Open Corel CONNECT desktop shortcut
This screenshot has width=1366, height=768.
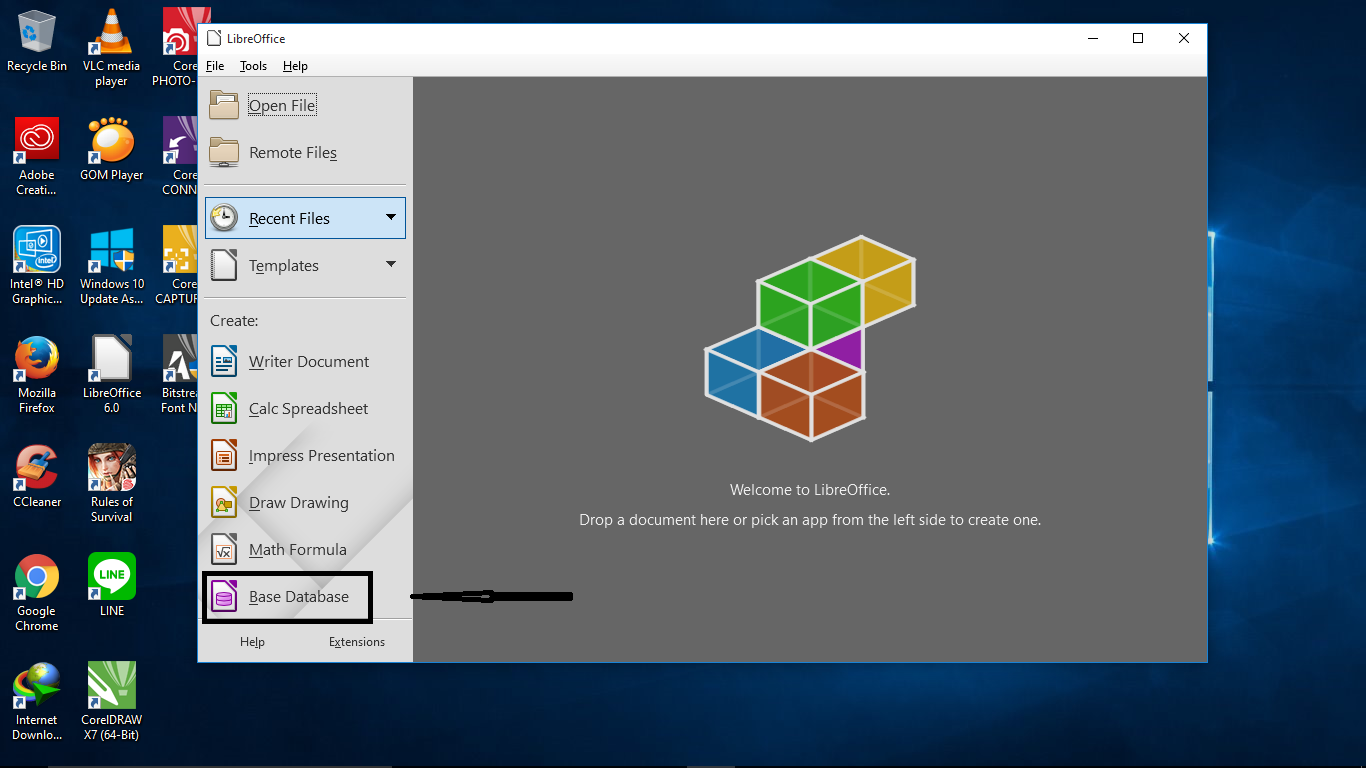(179, 156)
